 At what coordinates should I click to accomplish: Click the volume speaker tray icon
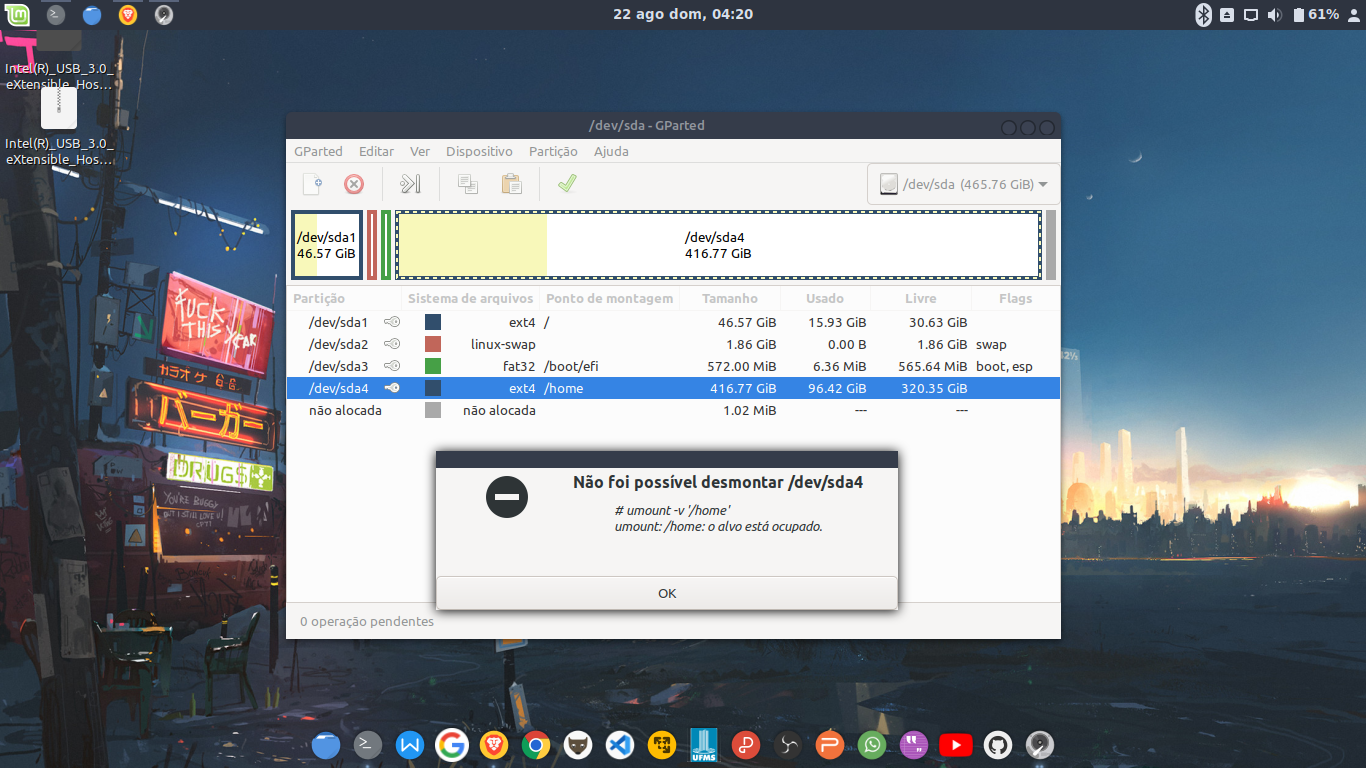(1274, 14)
